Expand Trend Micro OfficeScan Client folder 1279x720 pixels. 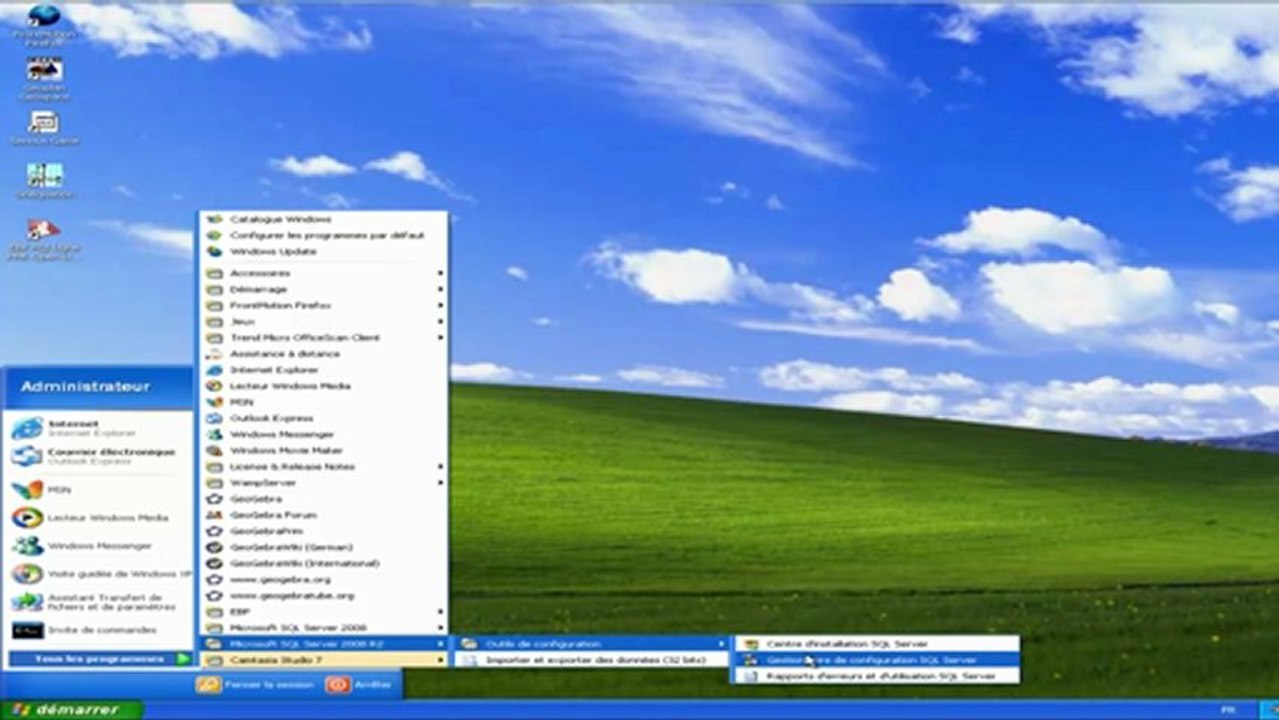pos(324,338)
